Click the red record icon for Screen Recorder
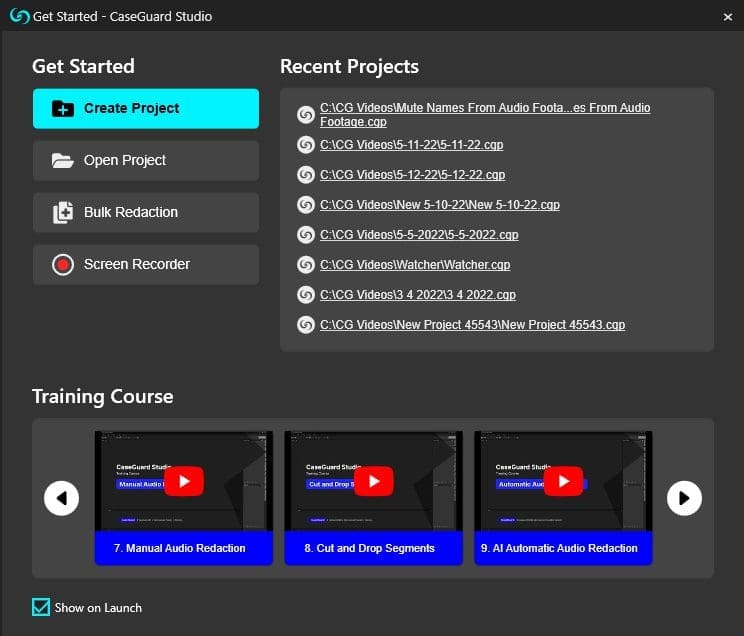 pyautogui.click(x=63, y=264)
